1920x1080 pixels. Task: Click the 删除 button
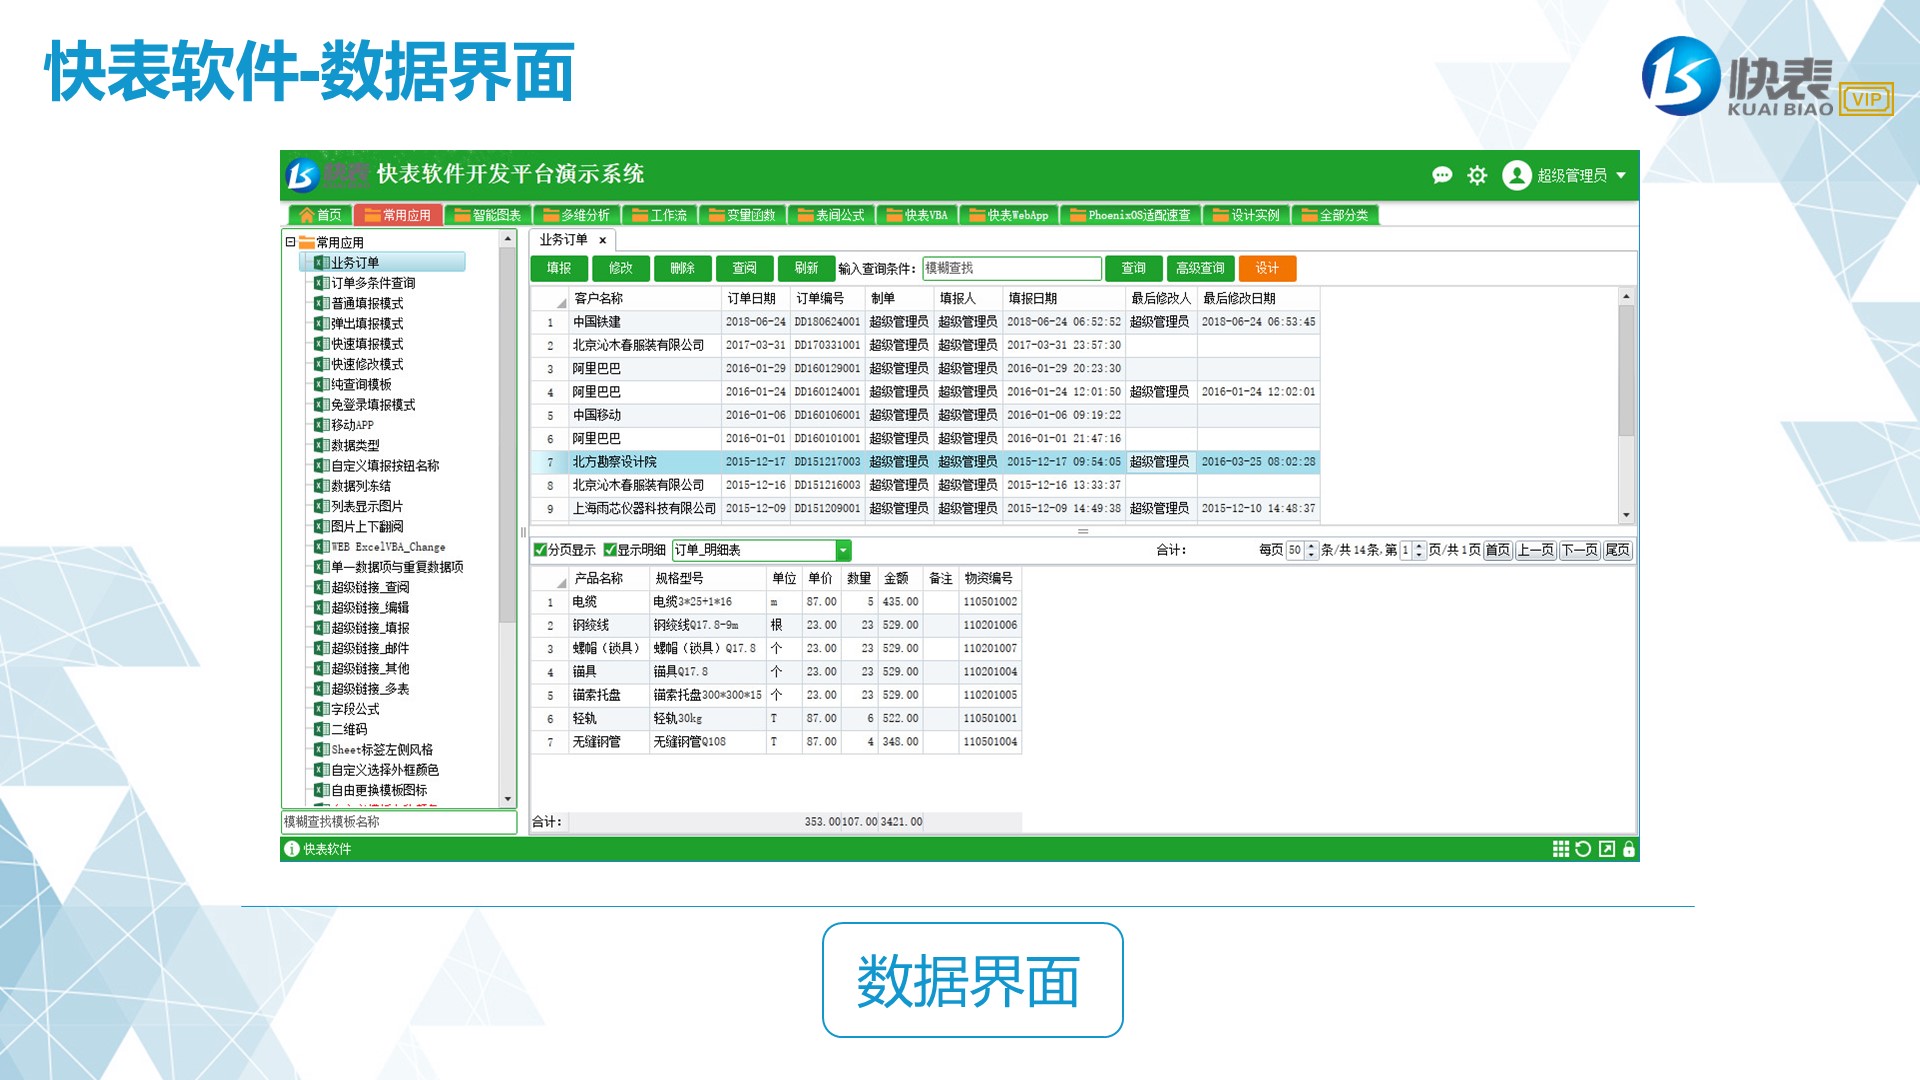682,268
